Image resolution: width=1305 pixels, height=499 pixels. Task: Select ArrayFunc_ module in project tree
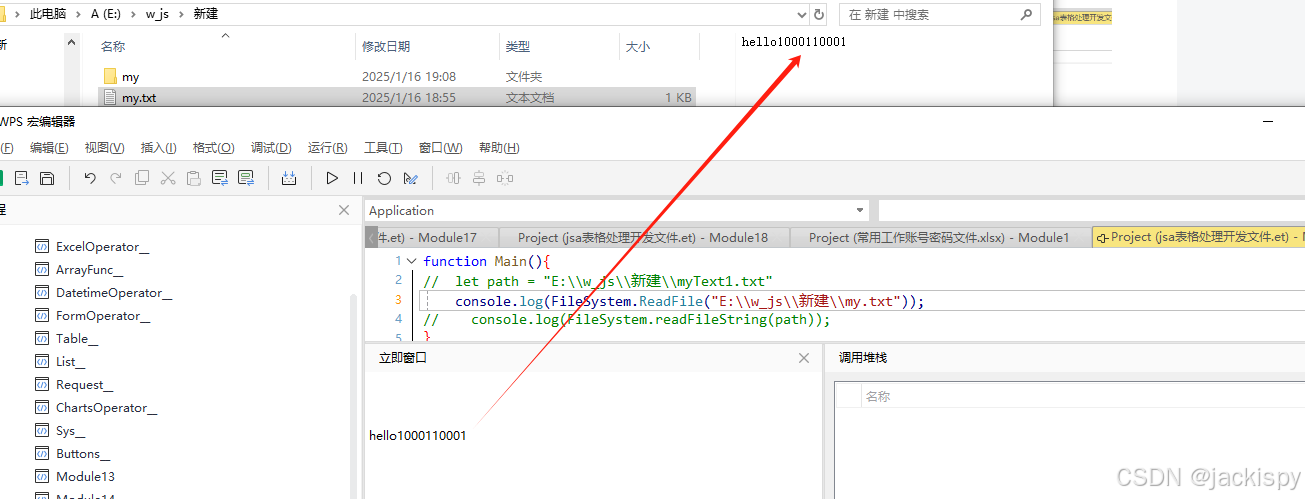[89, 269]
